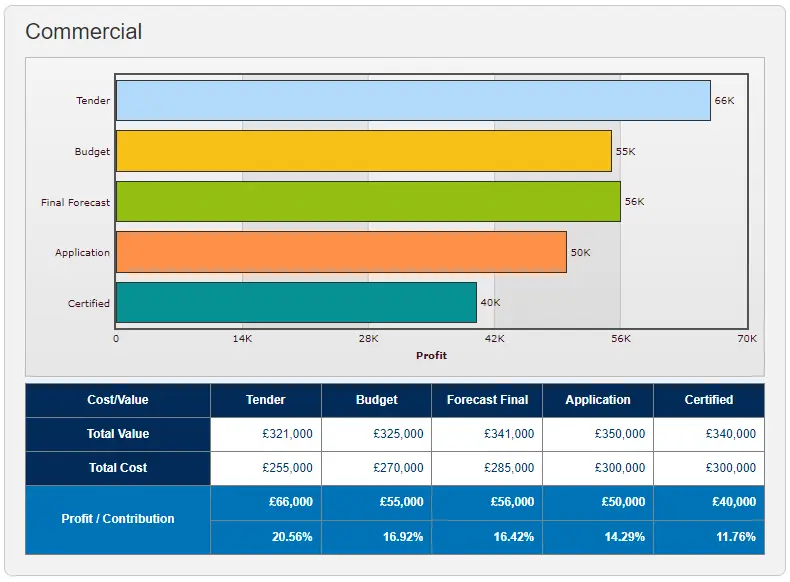Click the Total Value row header
The image size is (790, 582).
pos(118,434)
